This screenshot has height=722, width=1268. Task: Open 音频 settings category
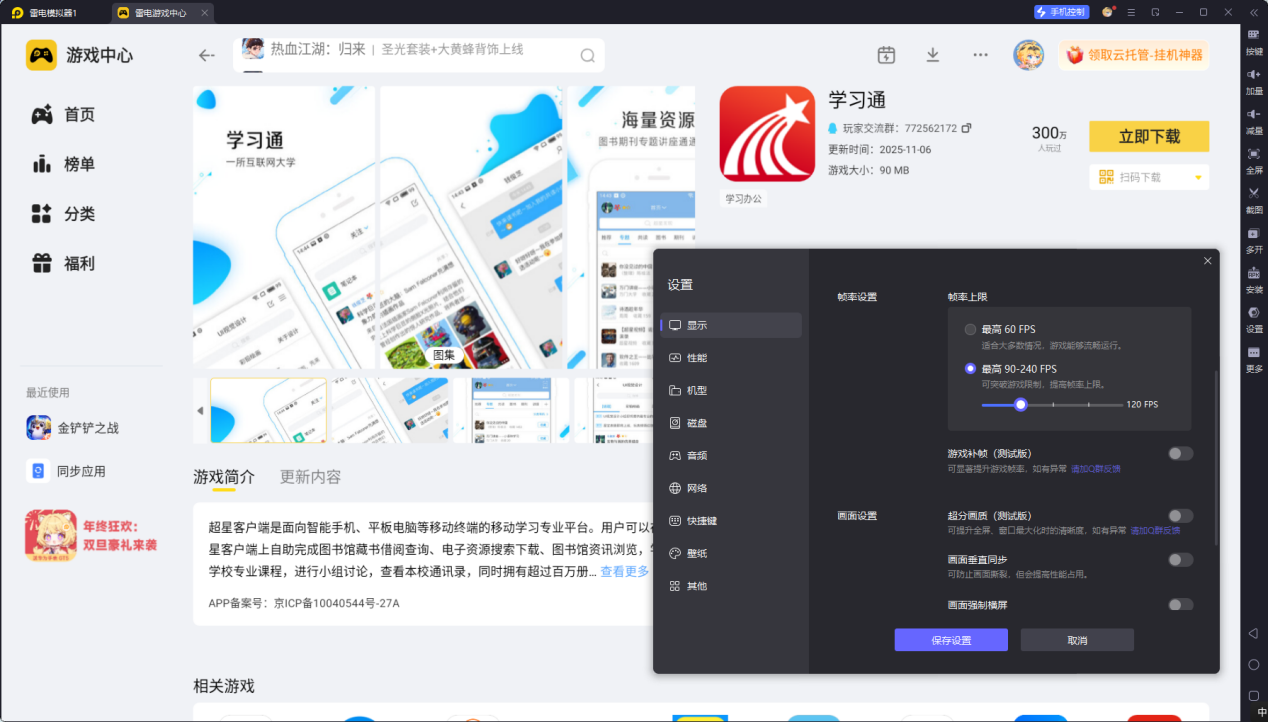(731, 455)
